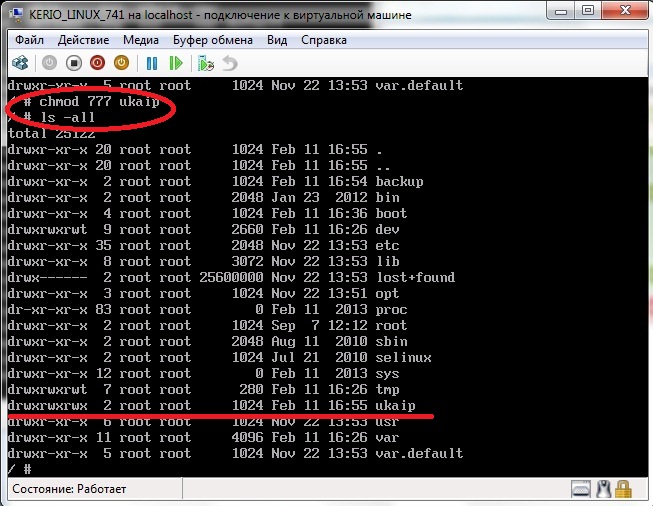Open the Справка menu

click(323, 40)
